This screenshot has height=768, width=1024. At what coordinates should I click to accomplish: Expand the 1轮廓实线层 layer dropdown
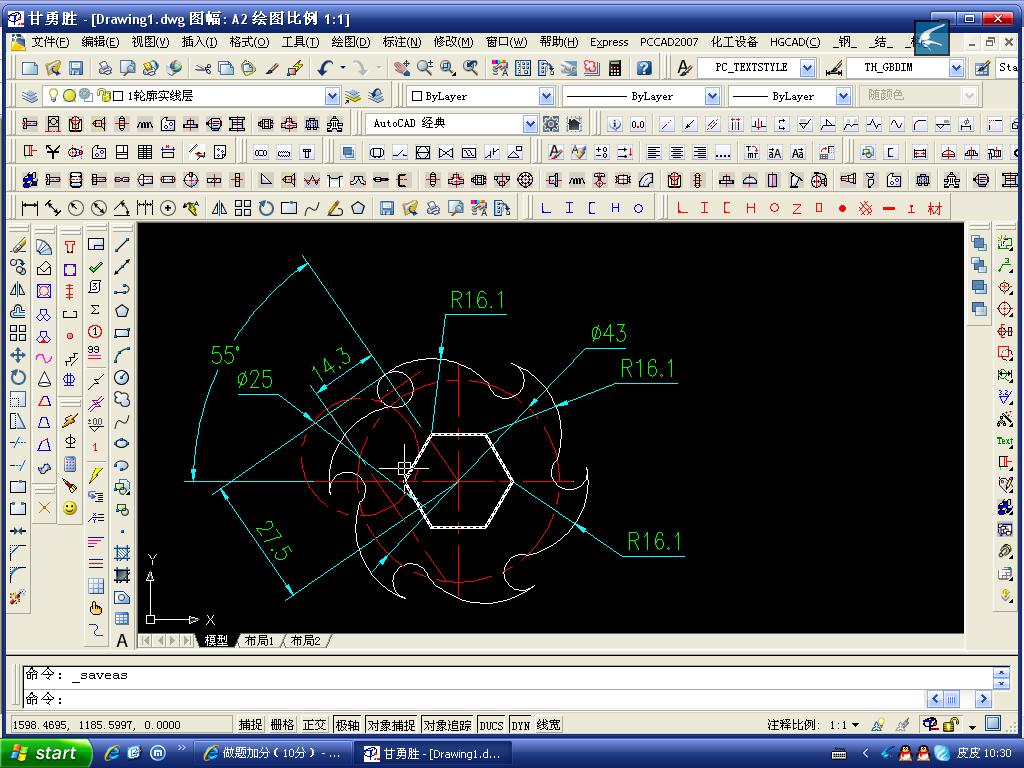click(332, 96)
